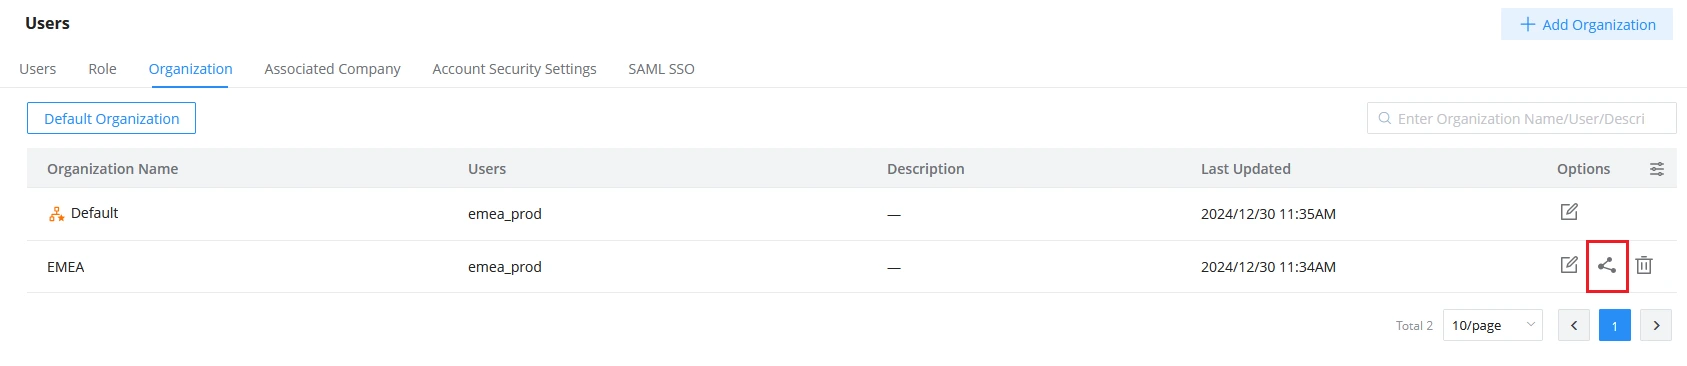The height and width of the screenshot is (366, 1687).
Task: Open the Associated Company tab
Action: [332, 69]
